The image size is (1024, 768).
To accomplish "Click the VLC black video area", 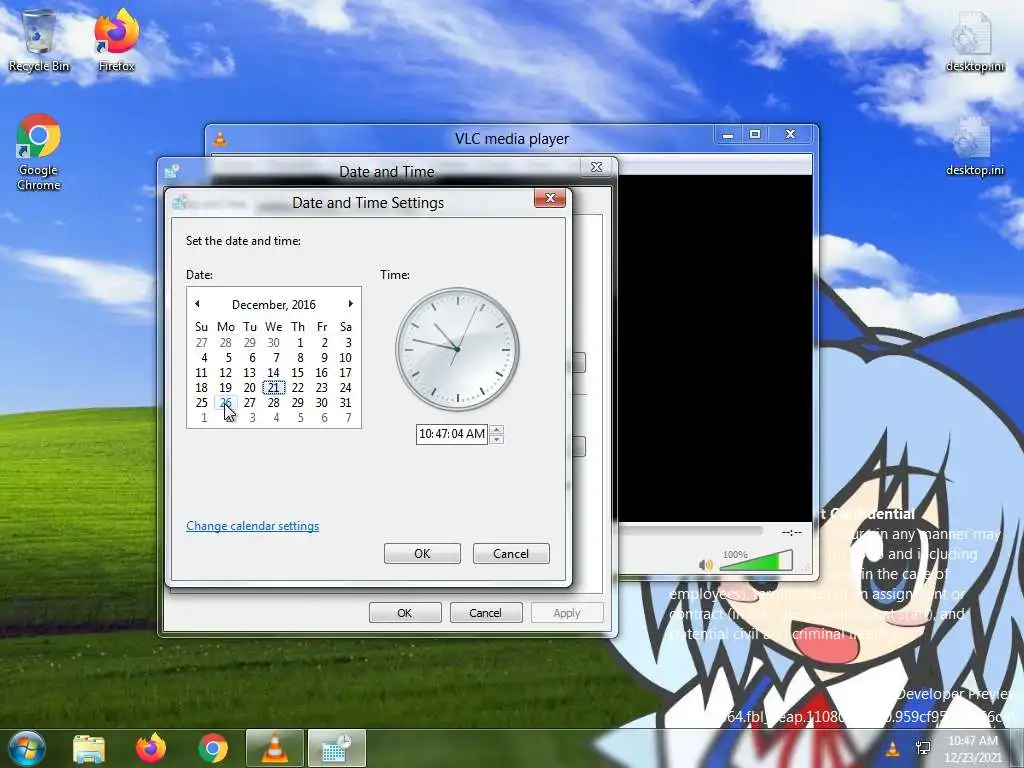I will (x=715, y=348).
